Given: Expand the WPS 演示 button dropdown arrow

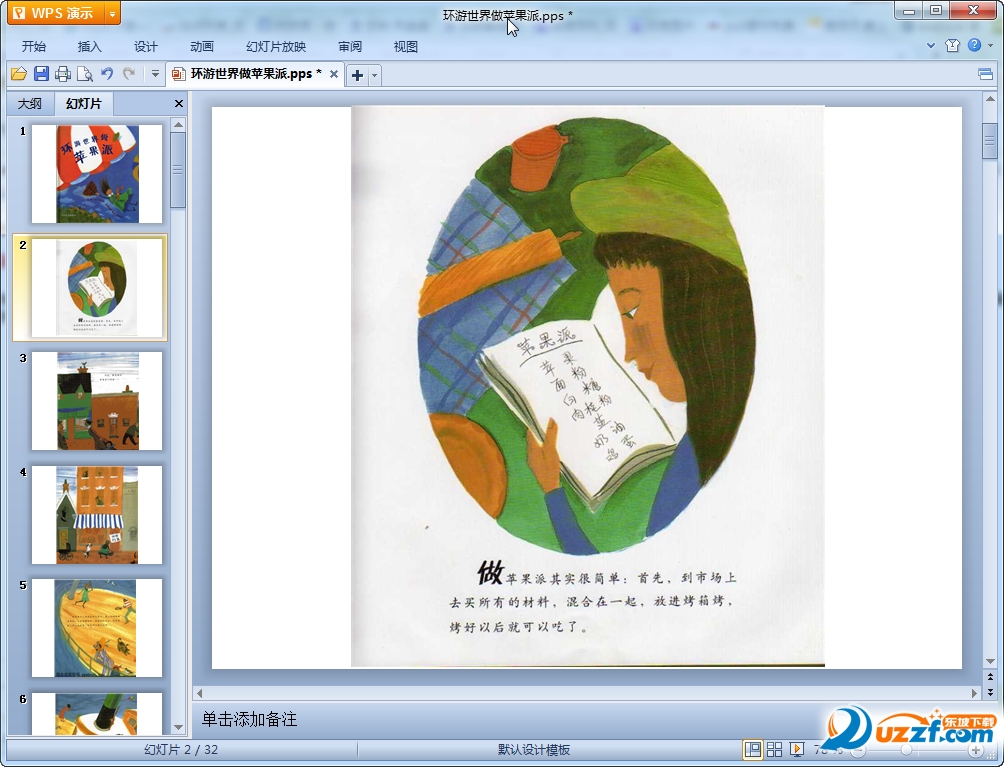Looking at the screenshot, I should click(x=112, y=13).
